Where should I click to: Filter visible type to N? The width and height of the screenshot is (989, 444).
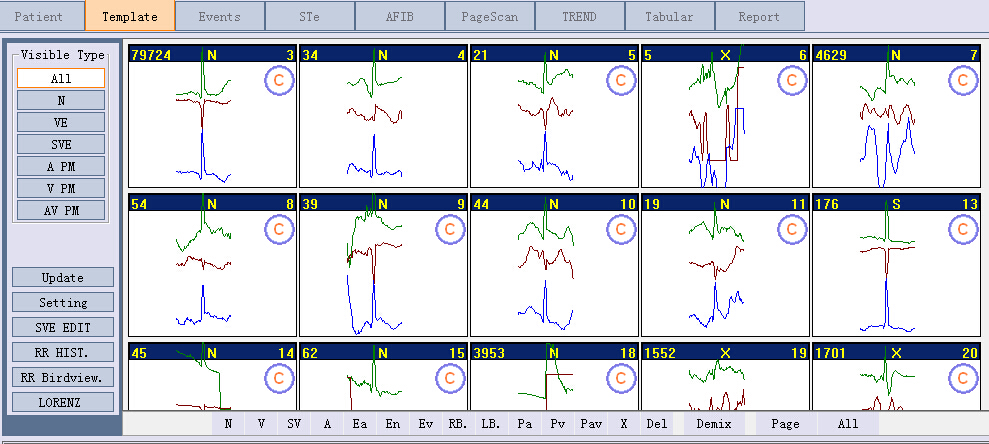pos(61,100)
